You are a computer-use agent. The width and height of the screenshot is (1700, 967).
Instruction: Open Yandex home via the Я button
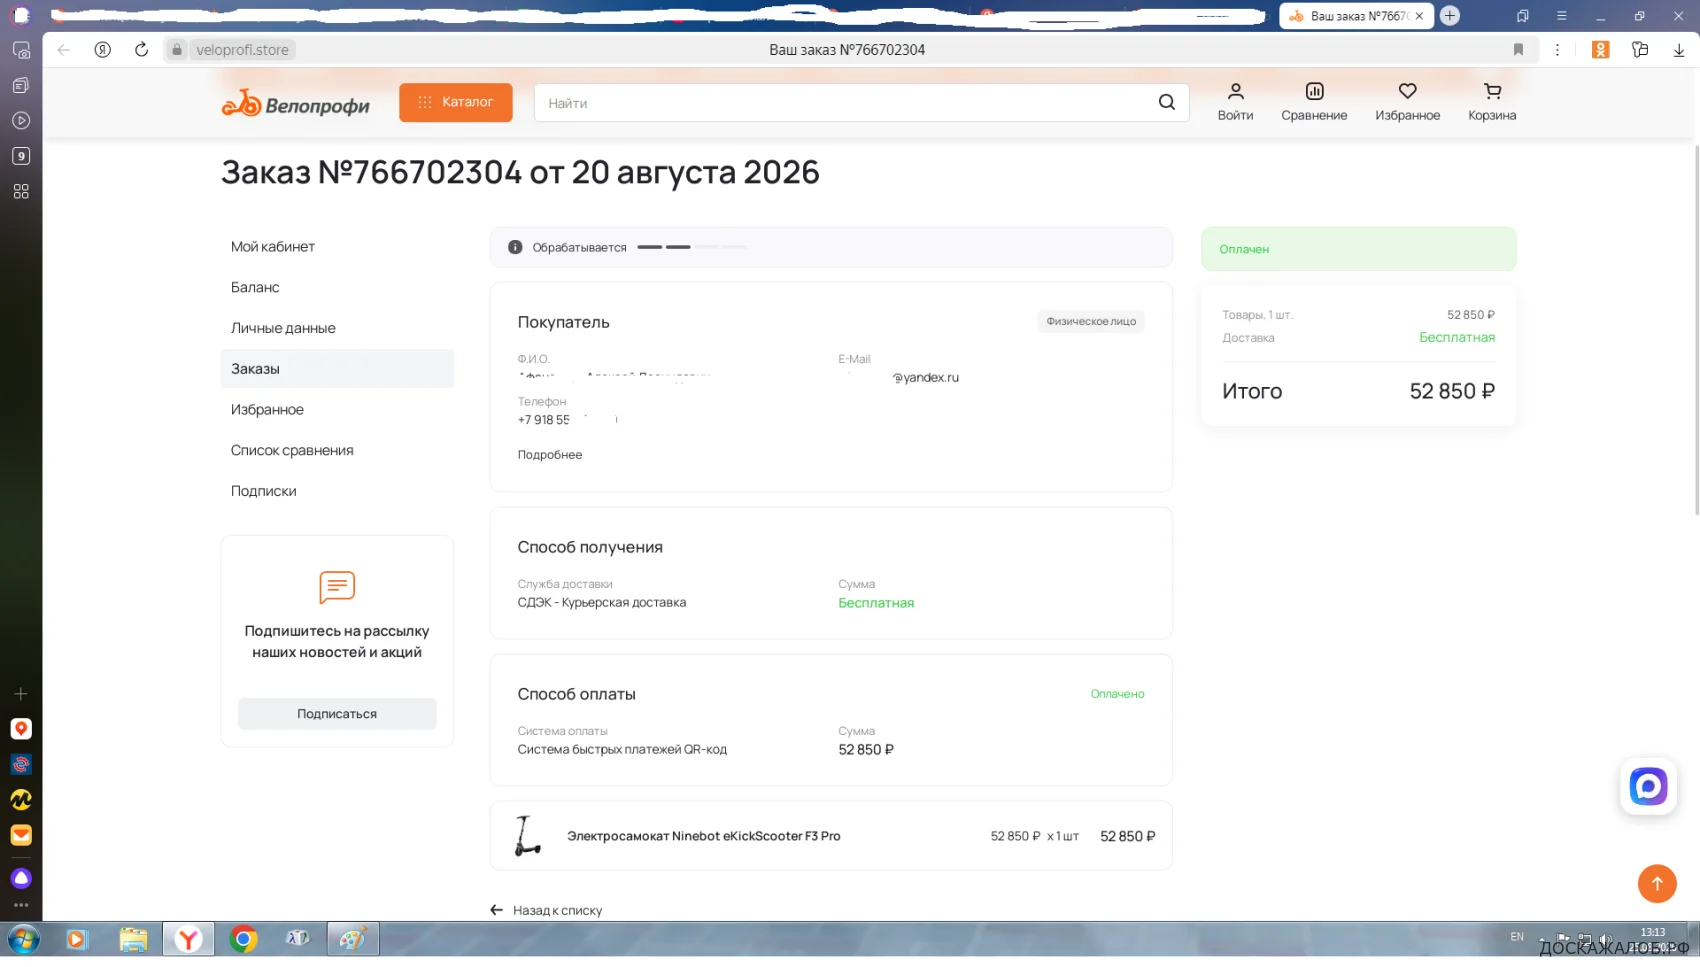(x=102, y=50)
